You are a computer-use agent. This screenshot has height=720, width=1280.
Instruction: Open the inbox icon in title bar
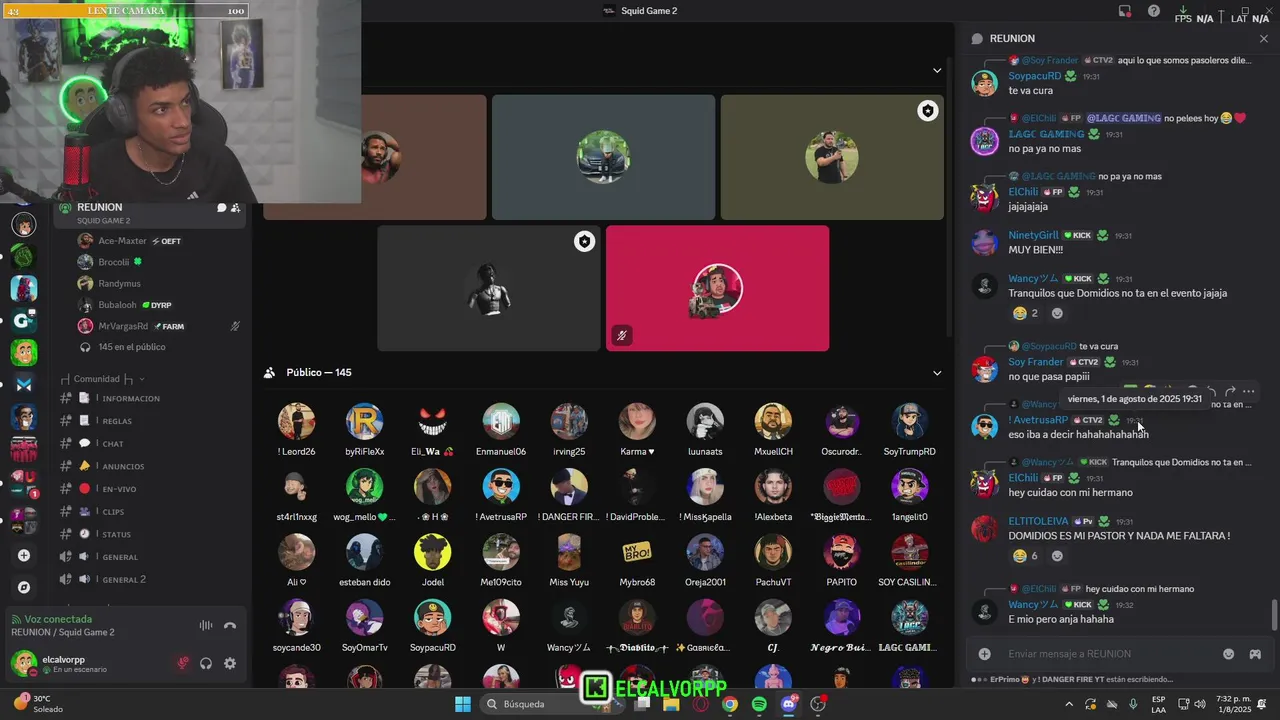tap(1125, 11)
